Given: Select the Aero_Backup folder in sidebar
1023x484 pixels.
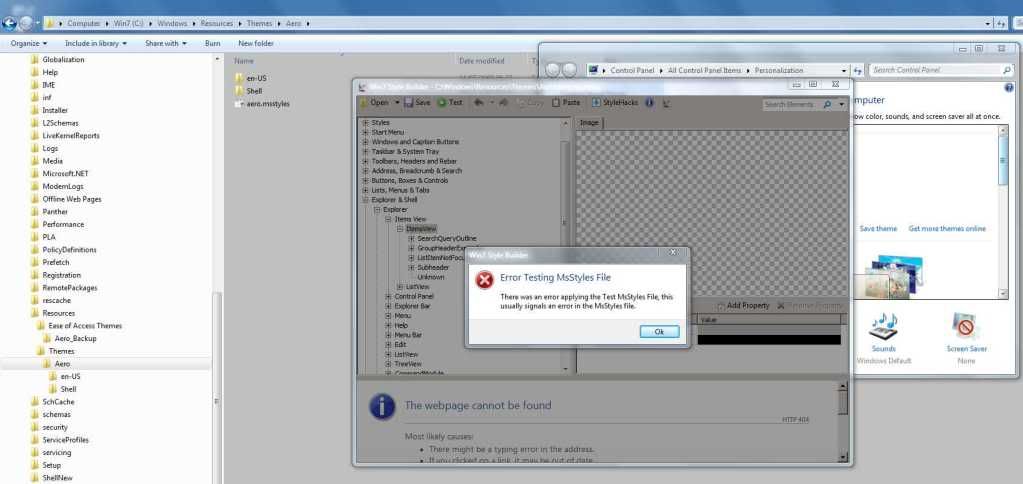Looking at the screenshot, I should [75, 339].
